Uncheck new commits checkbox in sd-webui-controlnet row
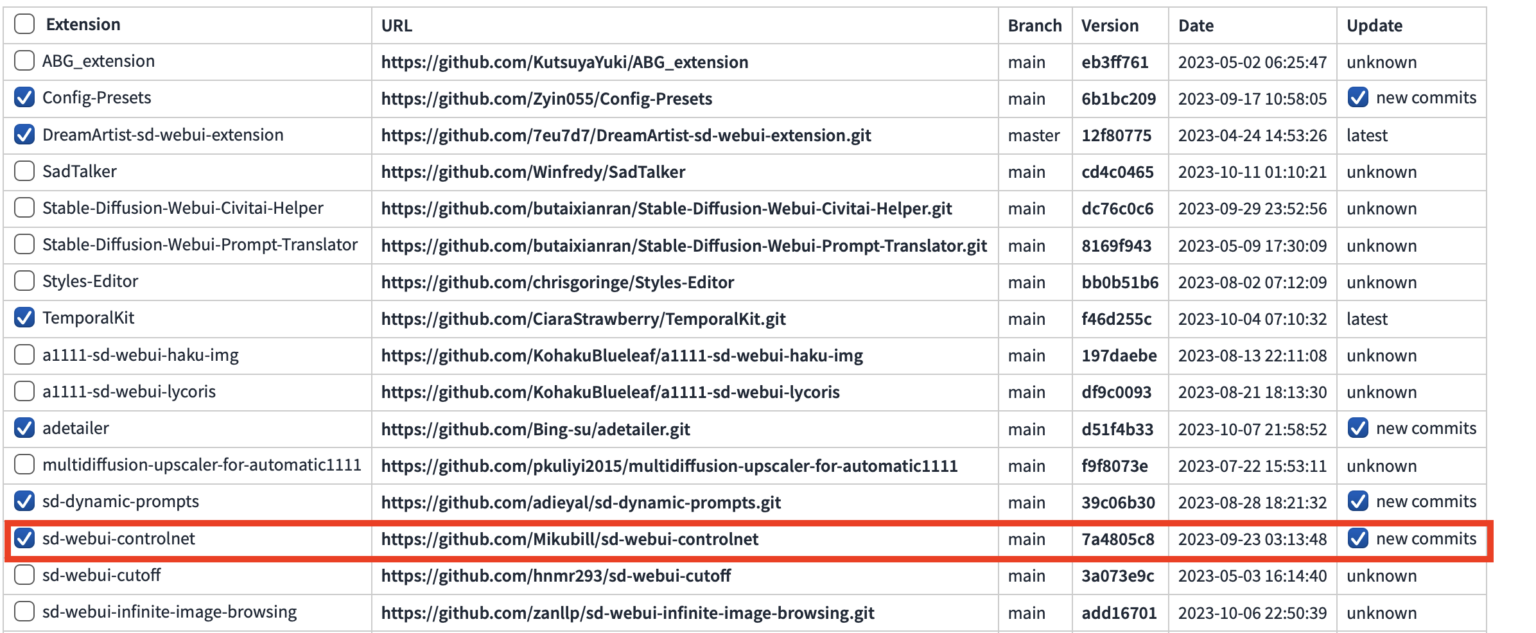Viewport: 1536px width, 633px height. (x=1357, y=539)
